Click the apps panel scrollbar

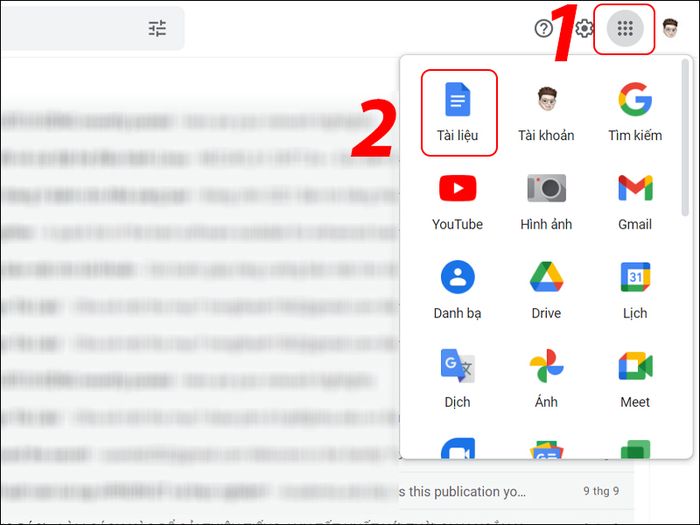click(686, 138)
